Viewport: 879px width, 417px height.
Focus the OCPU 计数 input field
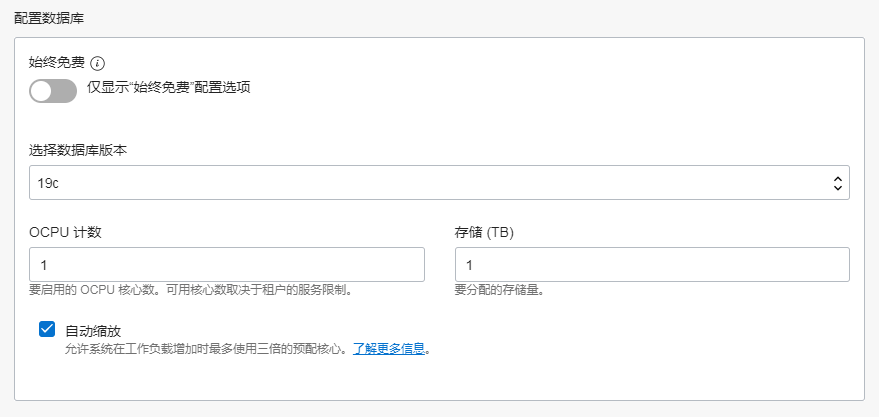coord(227,265)
